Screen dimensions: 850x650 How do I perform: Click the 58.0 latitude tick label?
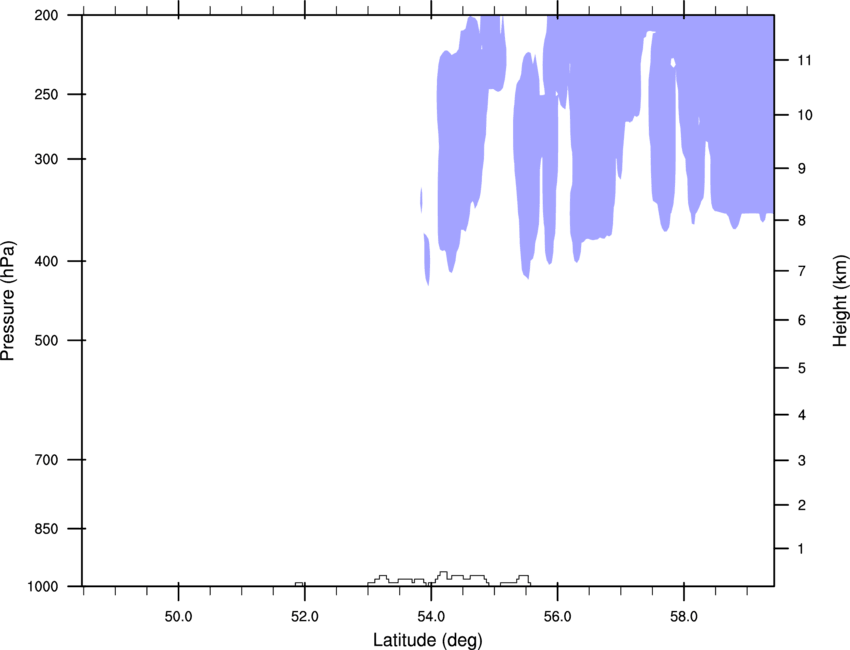coord(684,617)
